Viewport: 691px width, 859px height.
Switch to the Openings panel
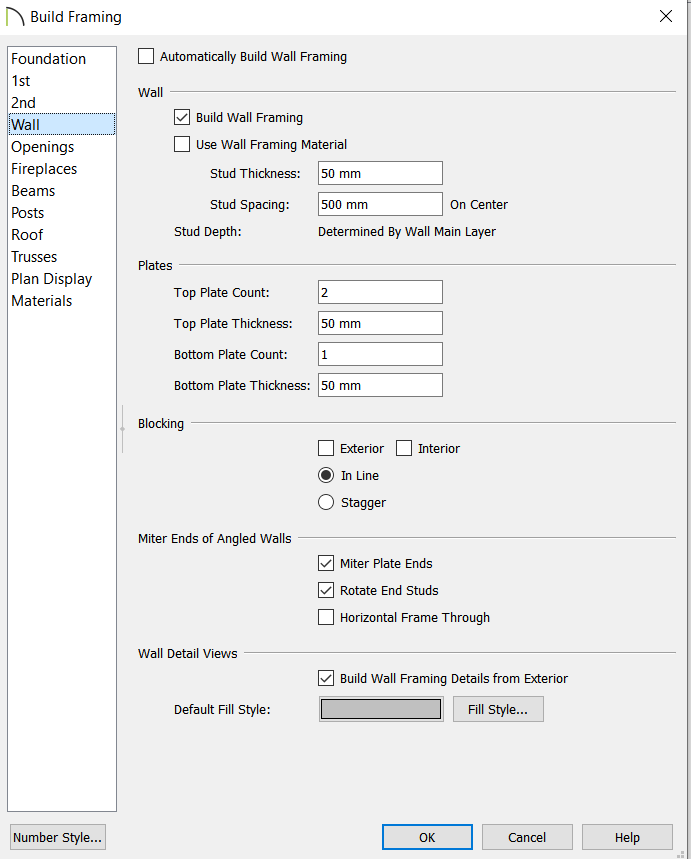click(x=61, y=146)
